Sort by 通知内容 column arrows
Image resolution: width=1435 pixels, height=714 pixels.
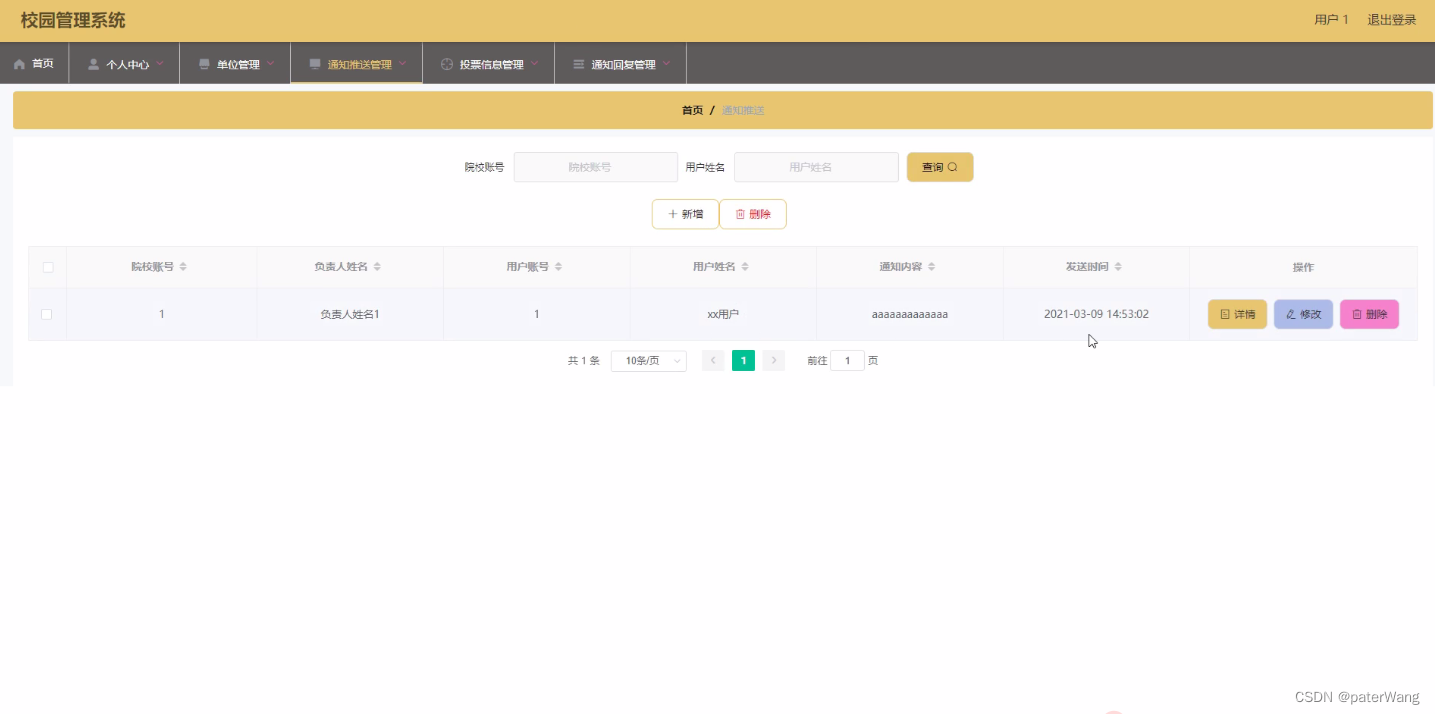[931, 267]
